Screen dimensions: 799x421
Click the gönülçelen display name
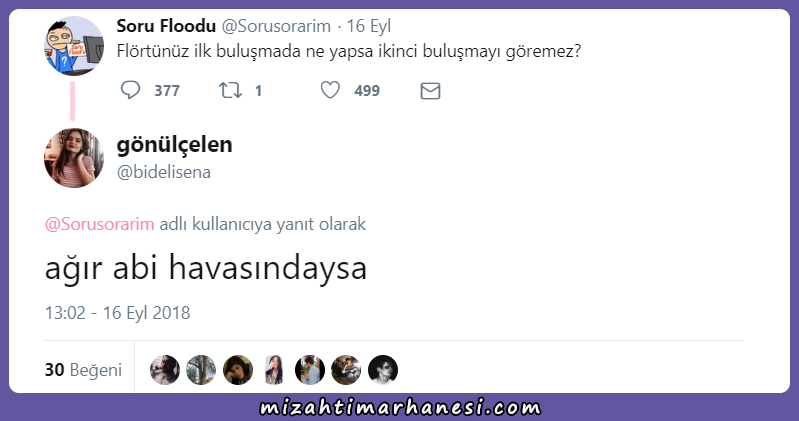pyautogui.click(x=174, y=145)
